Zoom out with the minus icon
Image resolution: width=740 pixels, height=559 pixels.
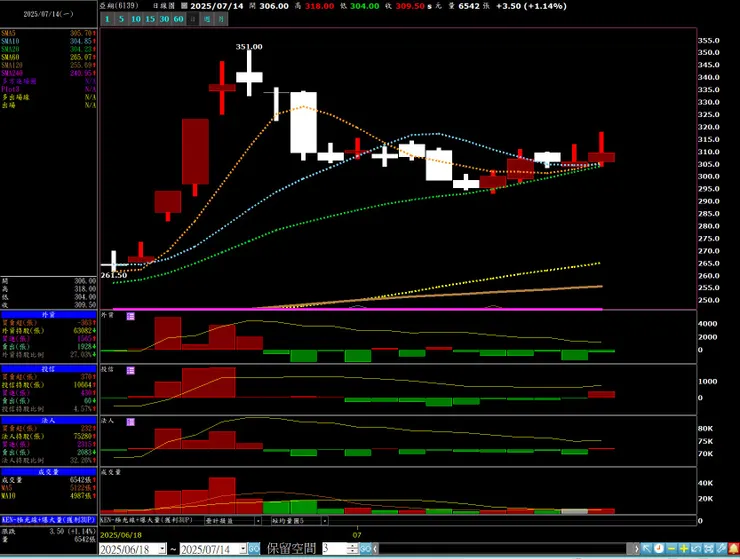[671, 549]
